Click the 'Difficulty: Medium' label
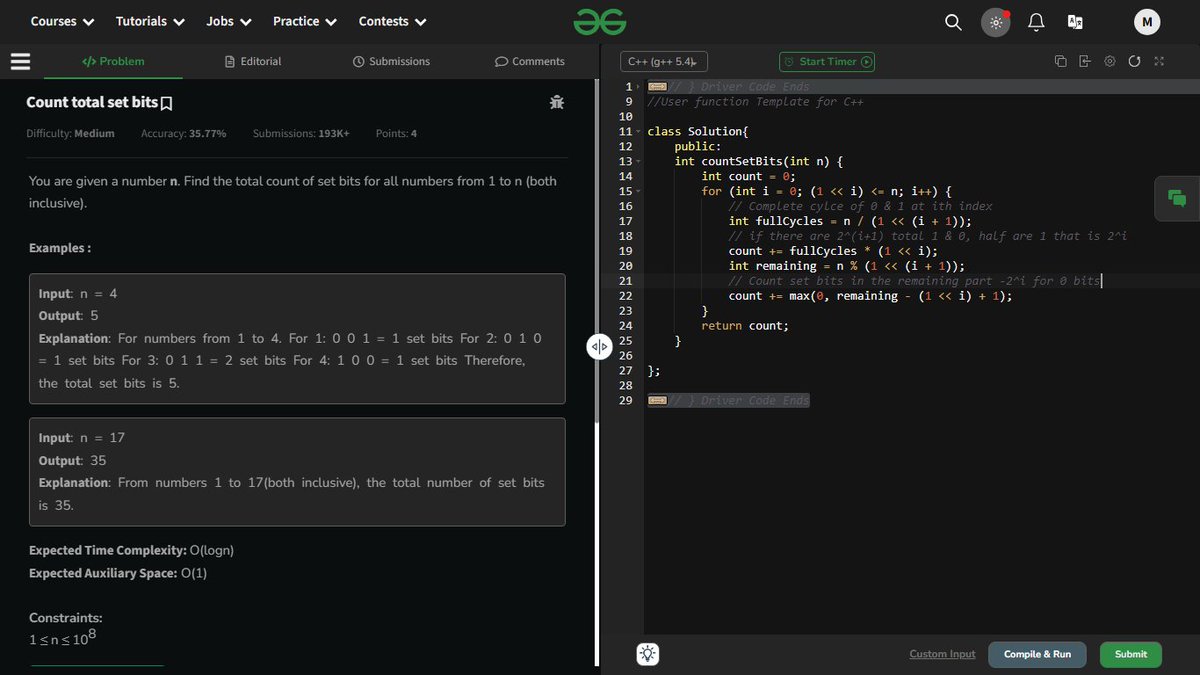Image resolution: width=1200 pixels, height=675 pixels. click(70, 133)
